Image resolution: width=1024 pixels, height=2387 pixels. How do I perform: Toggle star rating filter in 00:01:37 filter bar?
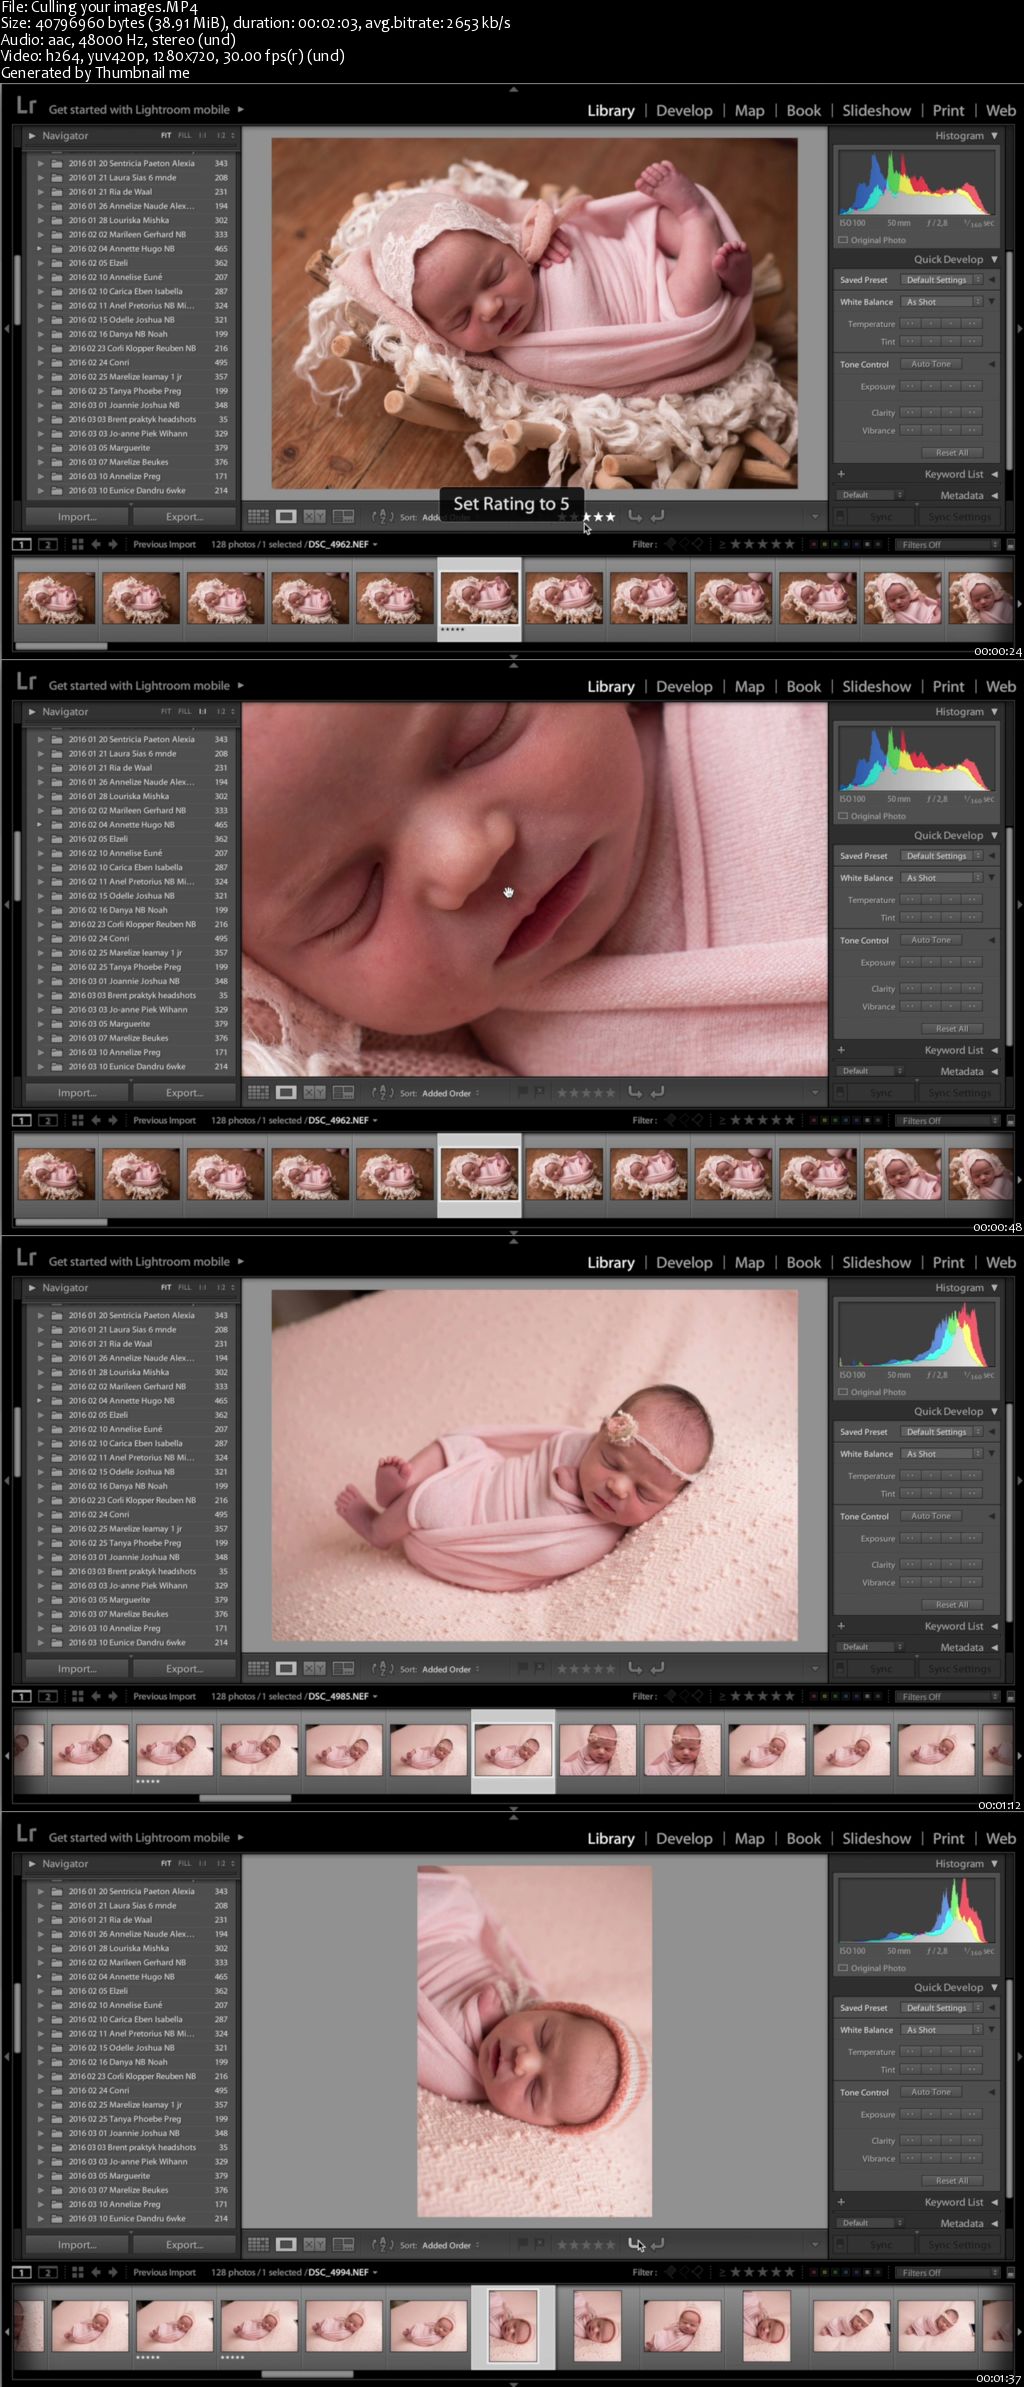click(762, 2273)
